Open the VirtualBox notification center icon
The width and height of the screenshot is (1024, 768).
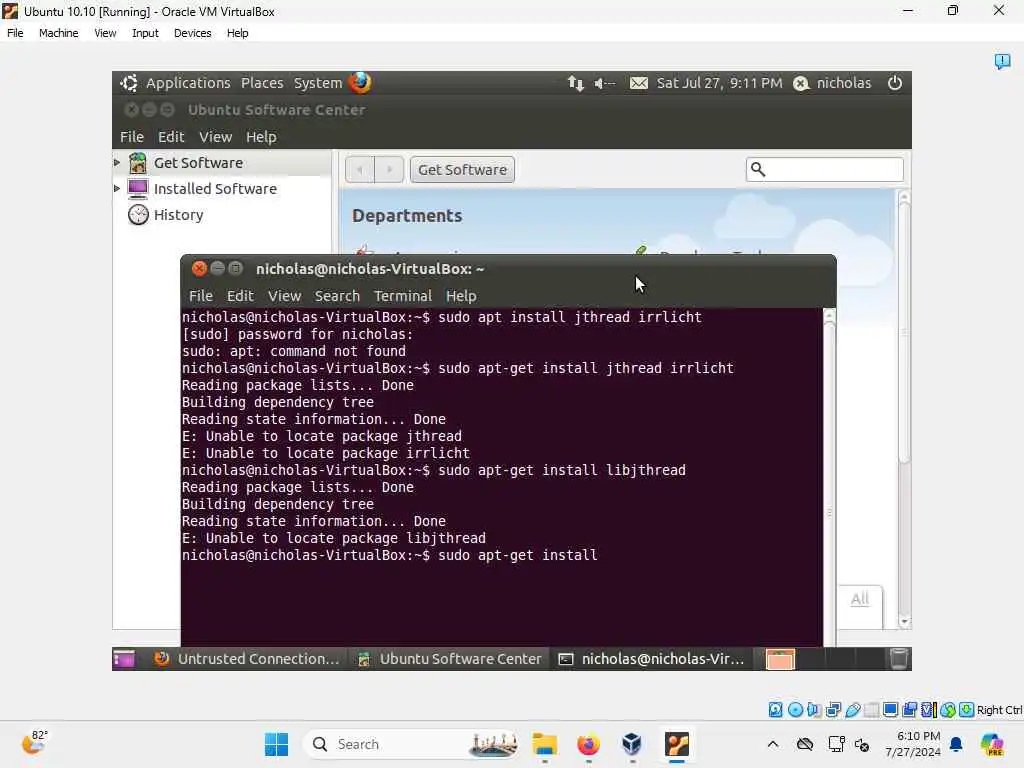[x=1002, y=61]
